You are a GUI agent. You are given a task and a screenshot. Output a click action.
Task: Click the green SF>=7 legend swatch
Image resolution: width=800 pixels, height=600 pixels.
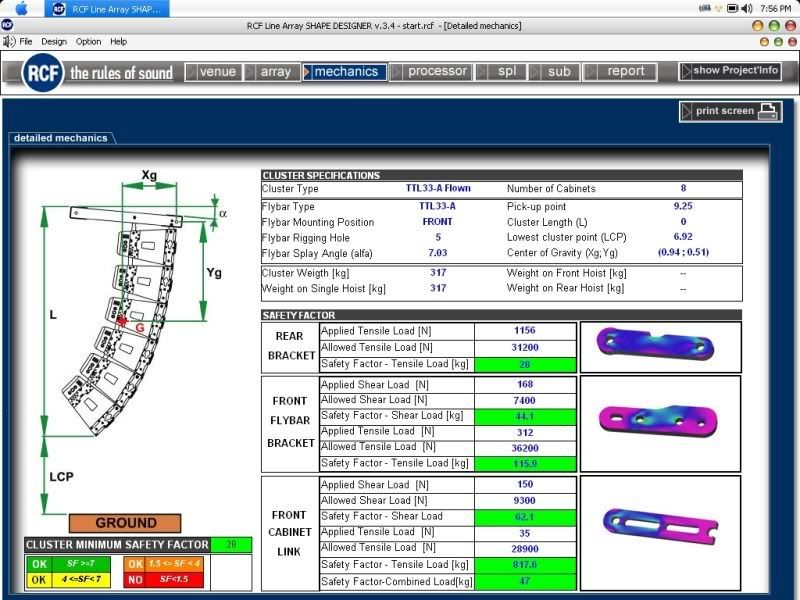click(68, 564)
